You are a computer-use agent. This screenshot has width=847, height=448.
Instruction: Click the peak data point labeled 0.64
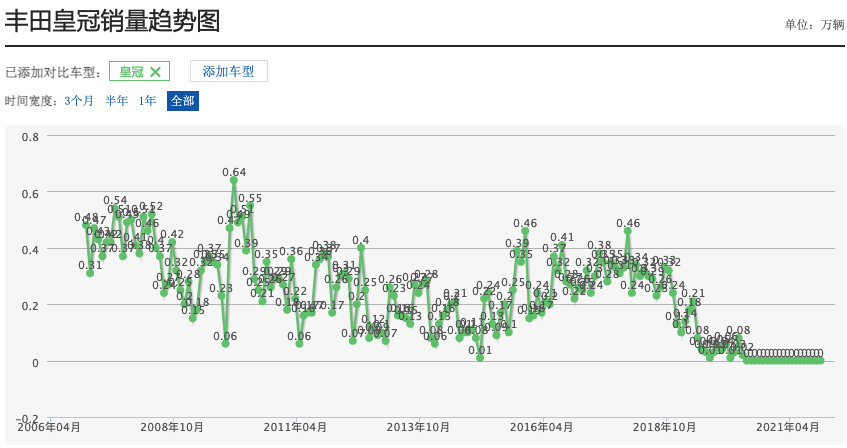coord(234,180)
